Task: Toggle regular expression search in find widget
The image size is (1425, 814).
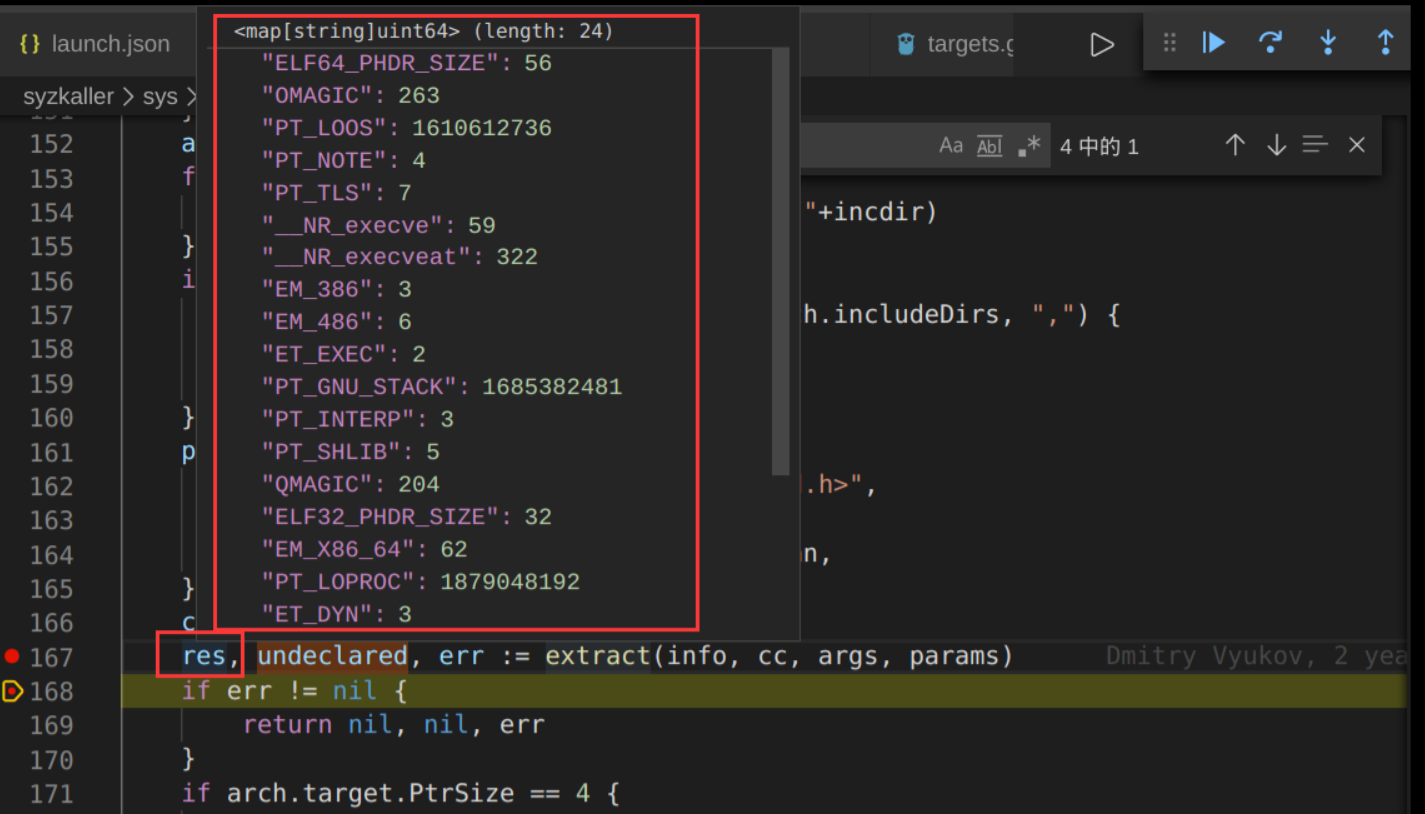Action: pos(1028,146)
